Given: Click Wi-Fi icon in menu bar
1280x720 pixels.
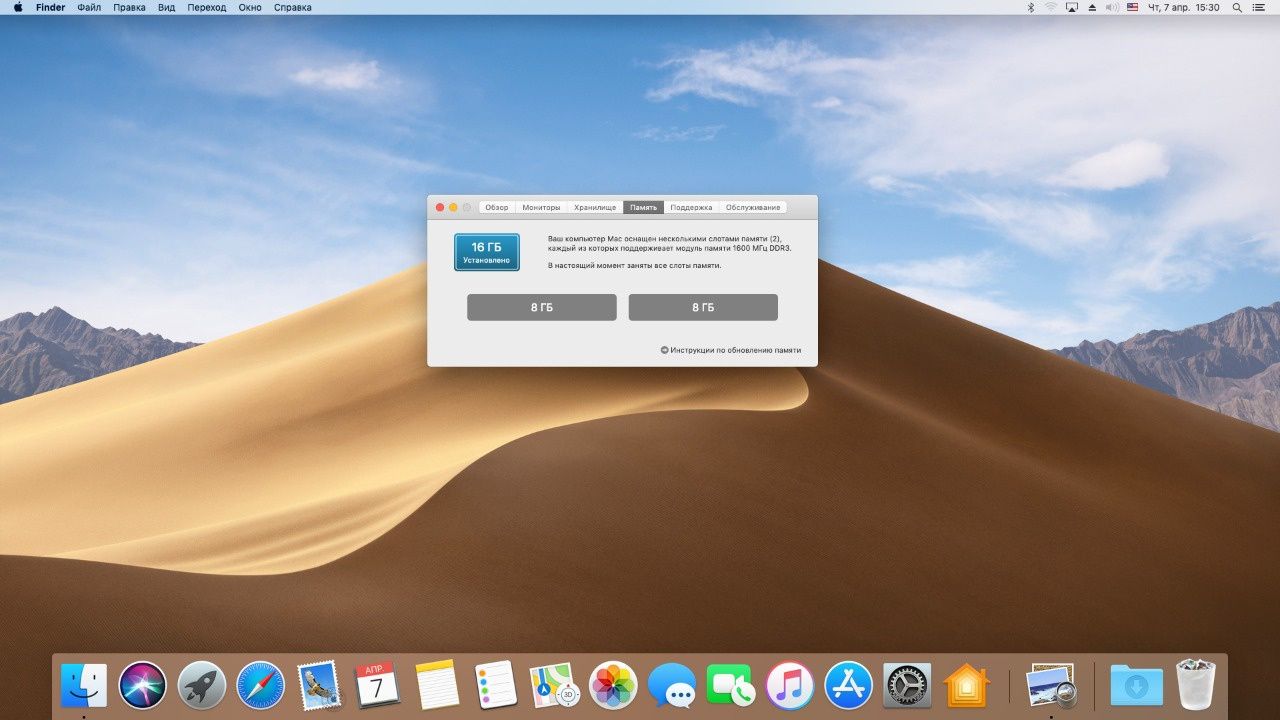Looking at the screenshot, I should pyautogui.click(x=1051, y=7).
